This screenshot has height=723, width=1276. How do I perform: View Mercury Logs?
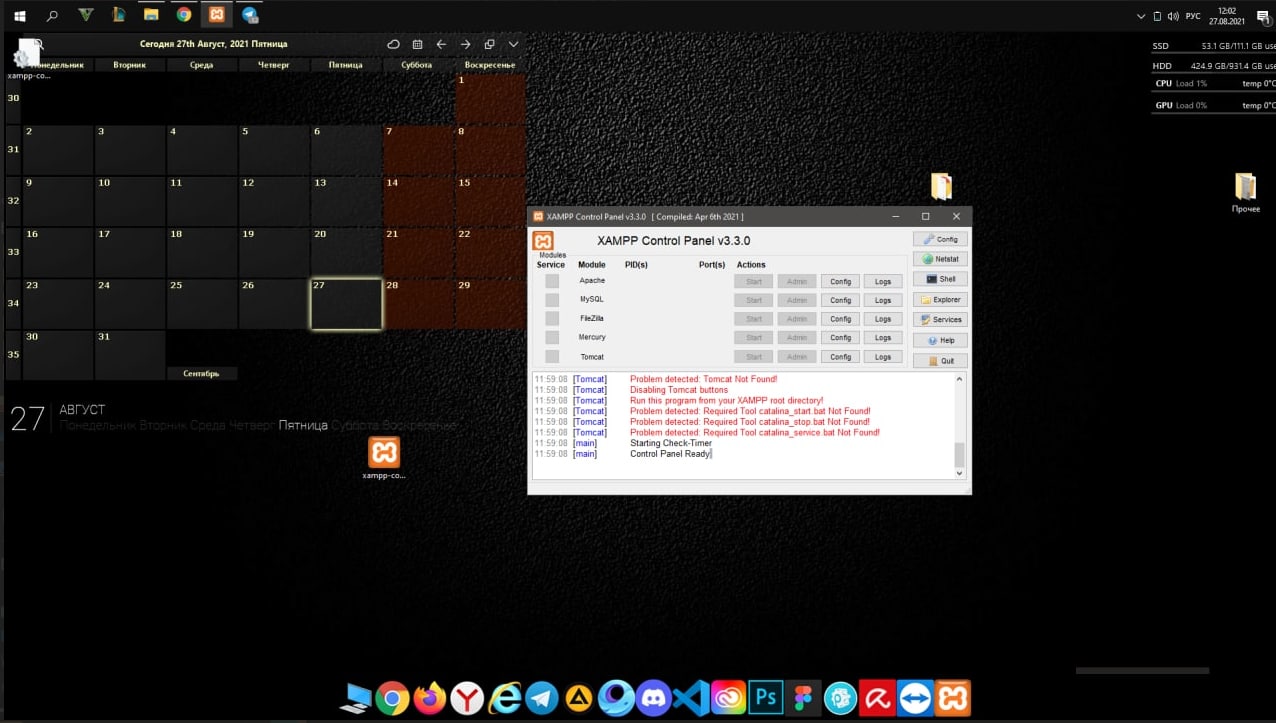click(883, 338)
